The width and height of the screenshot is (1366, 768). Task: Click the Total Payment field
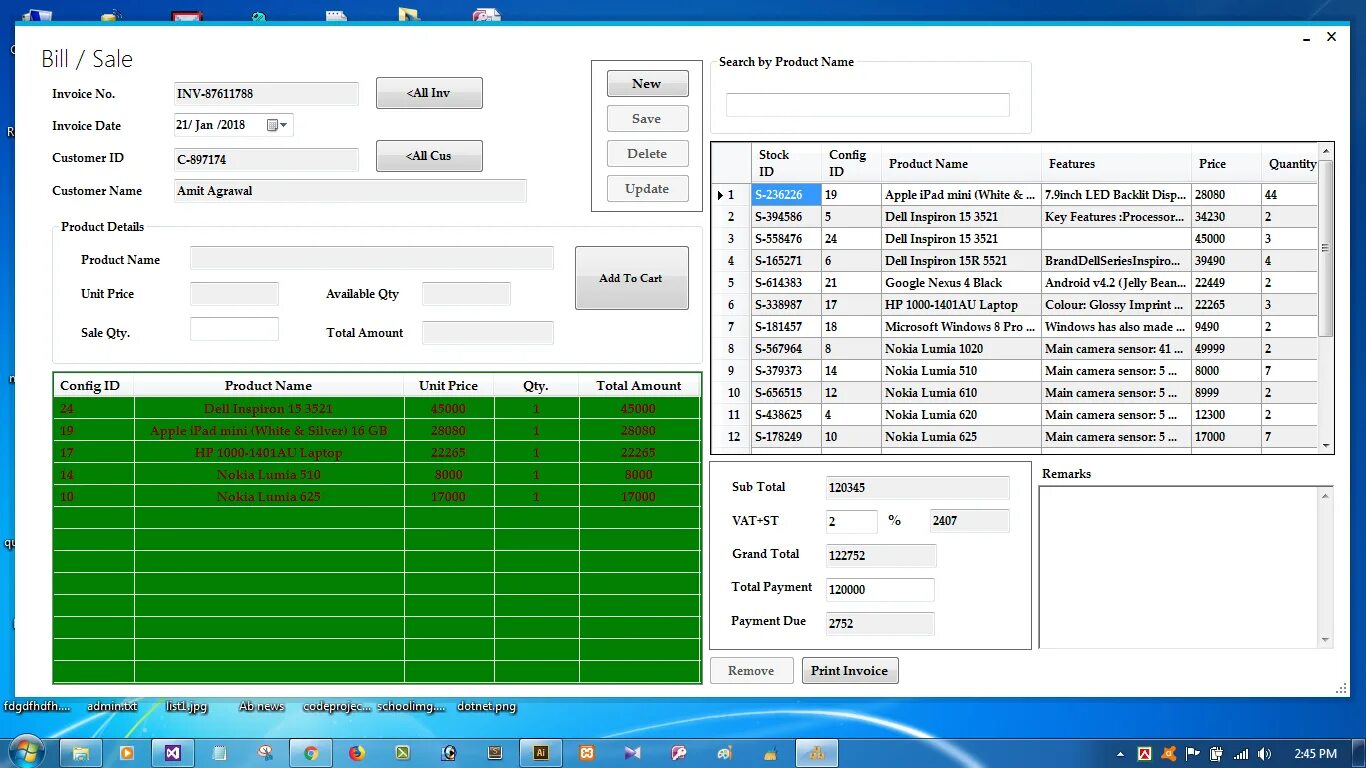point(880,590)
